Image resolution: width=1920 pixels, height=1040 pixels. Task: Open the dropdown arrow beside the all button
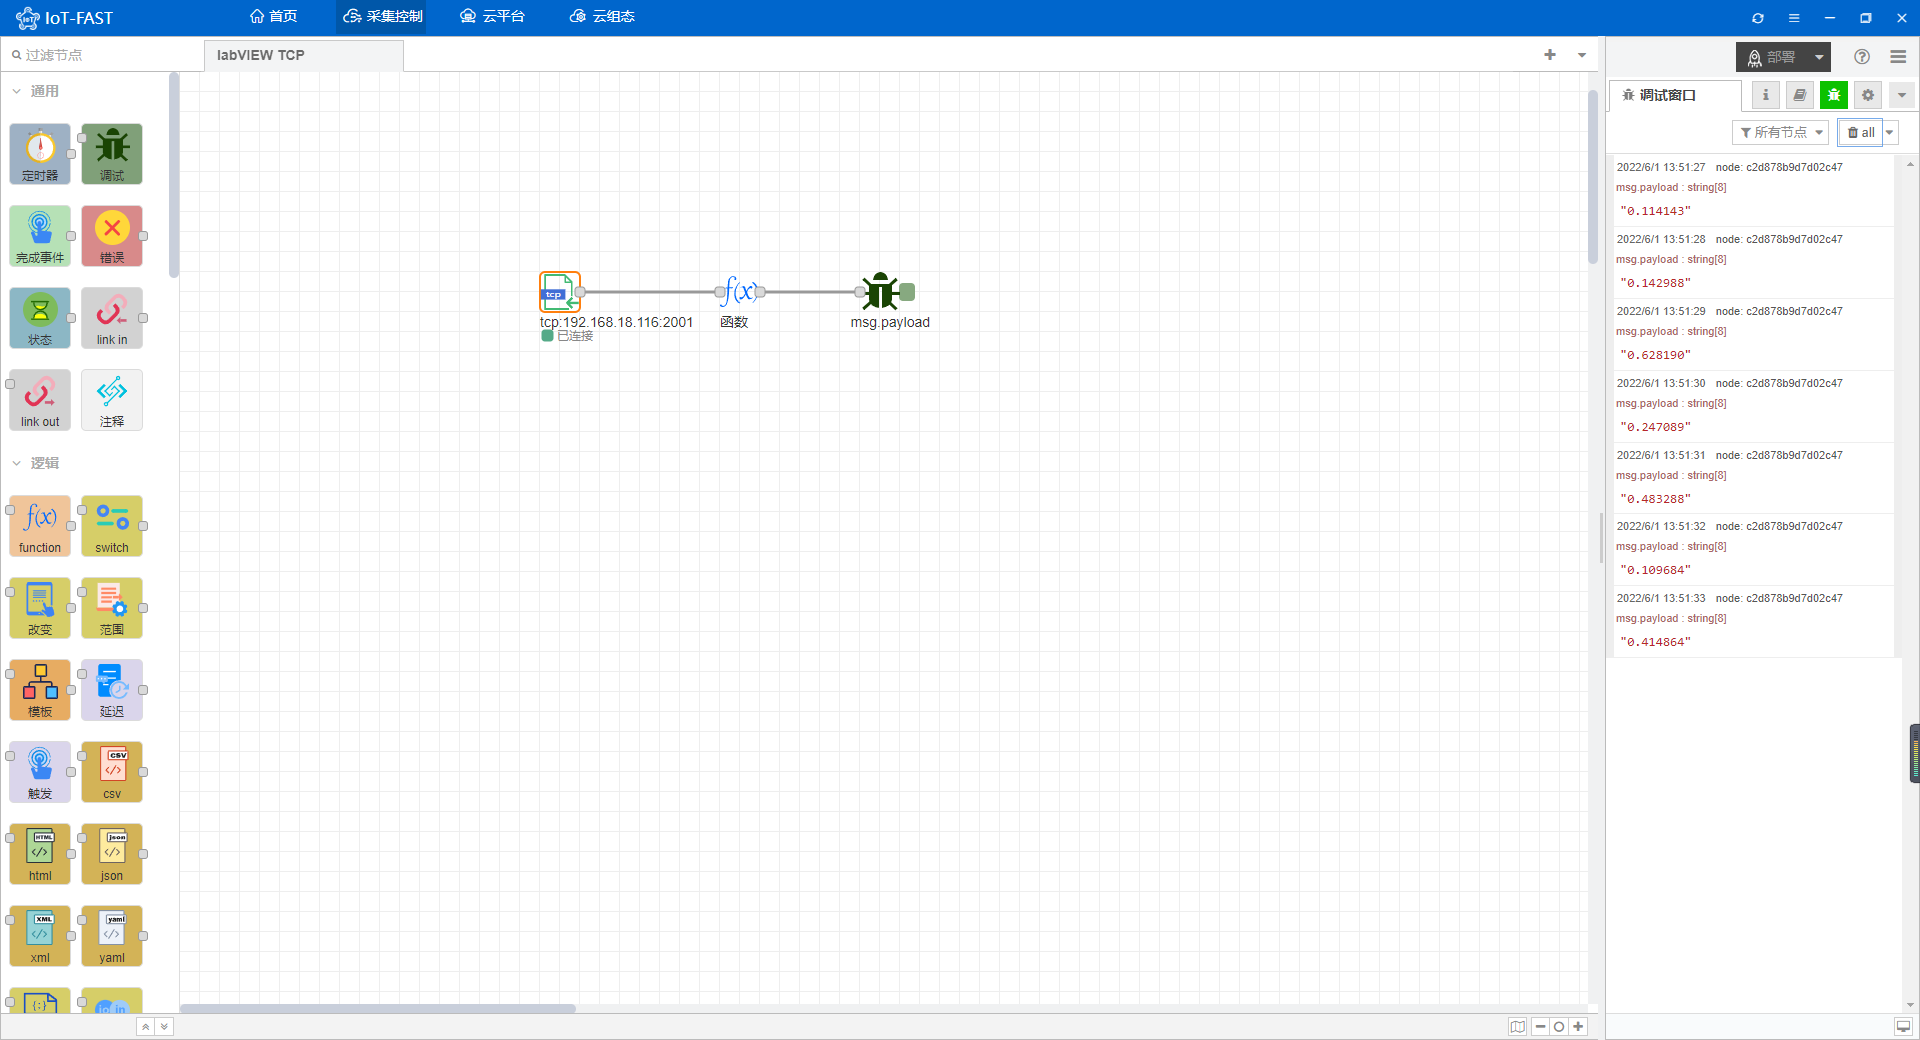pos(1890,132)
